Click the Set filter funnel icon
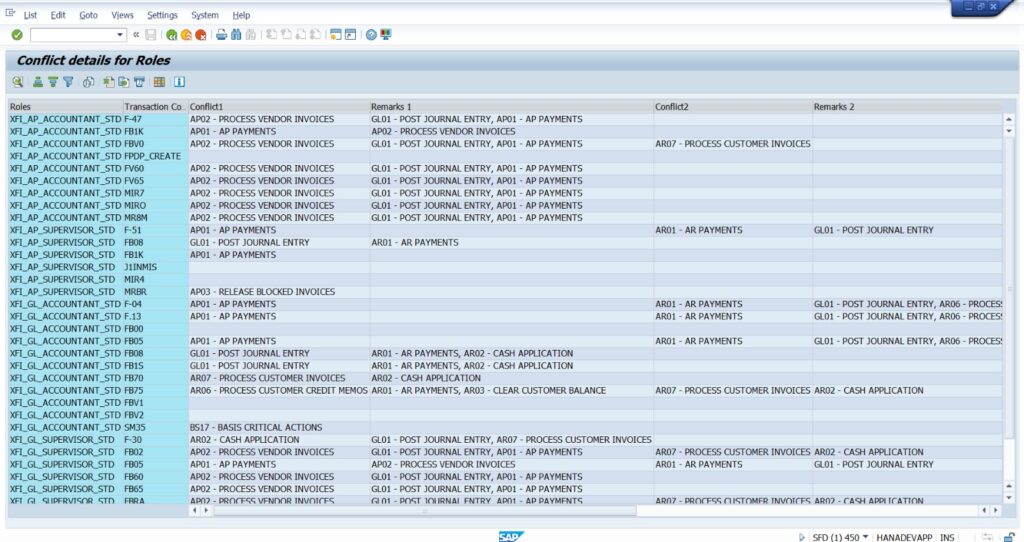This screenshot has width=1024, height=542. [68, 82]
